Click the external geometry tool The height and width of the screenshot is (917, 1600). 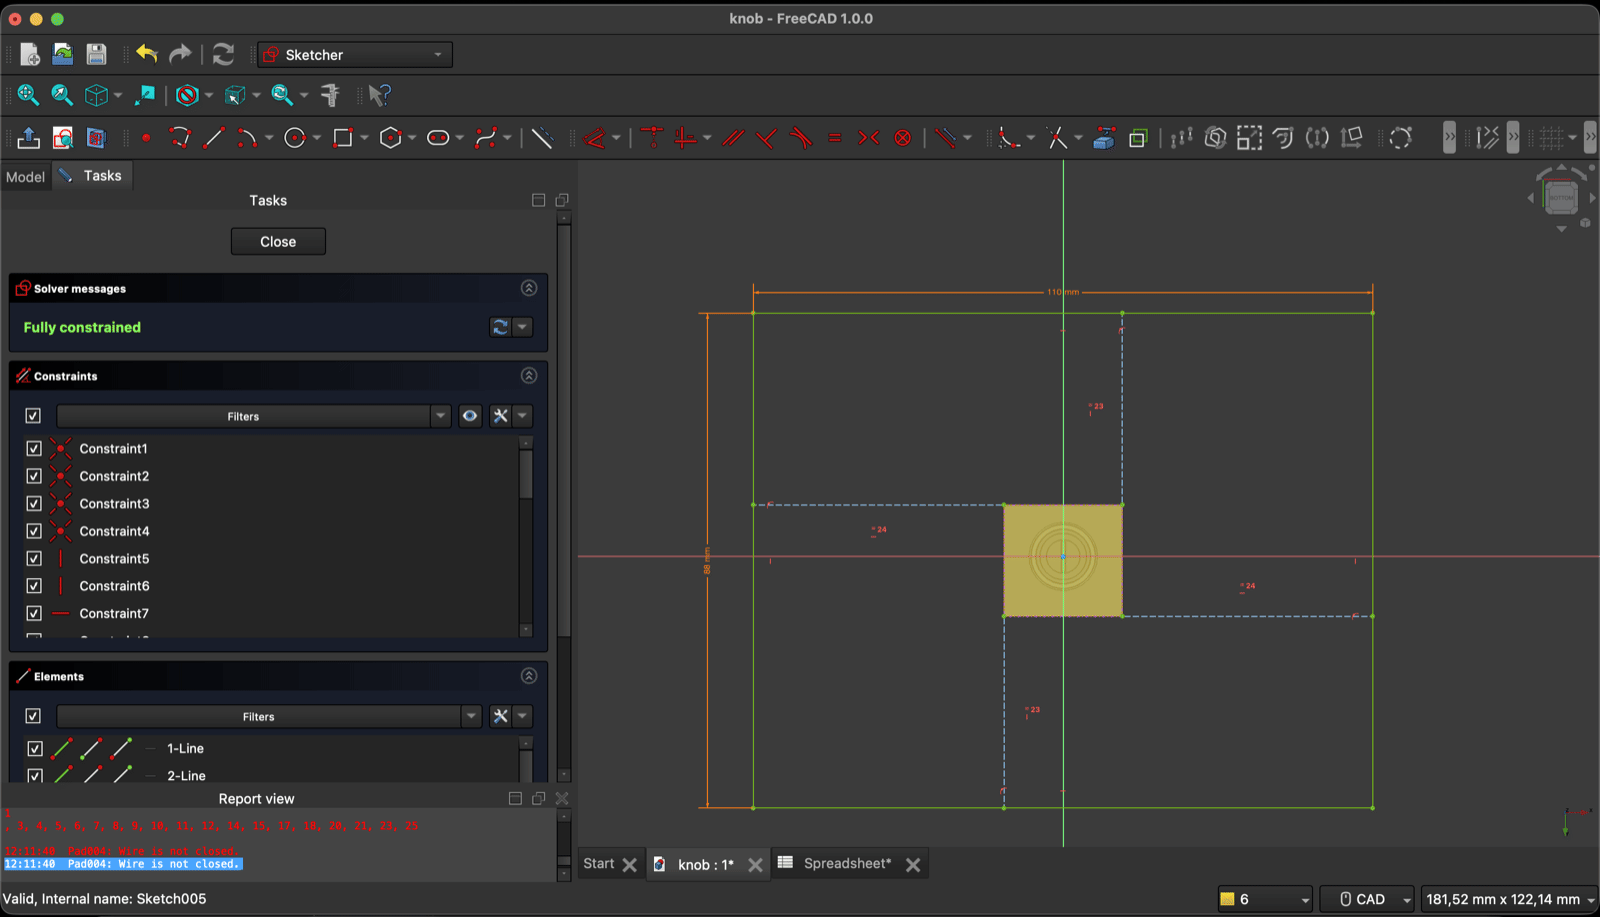click(1104, 138)
